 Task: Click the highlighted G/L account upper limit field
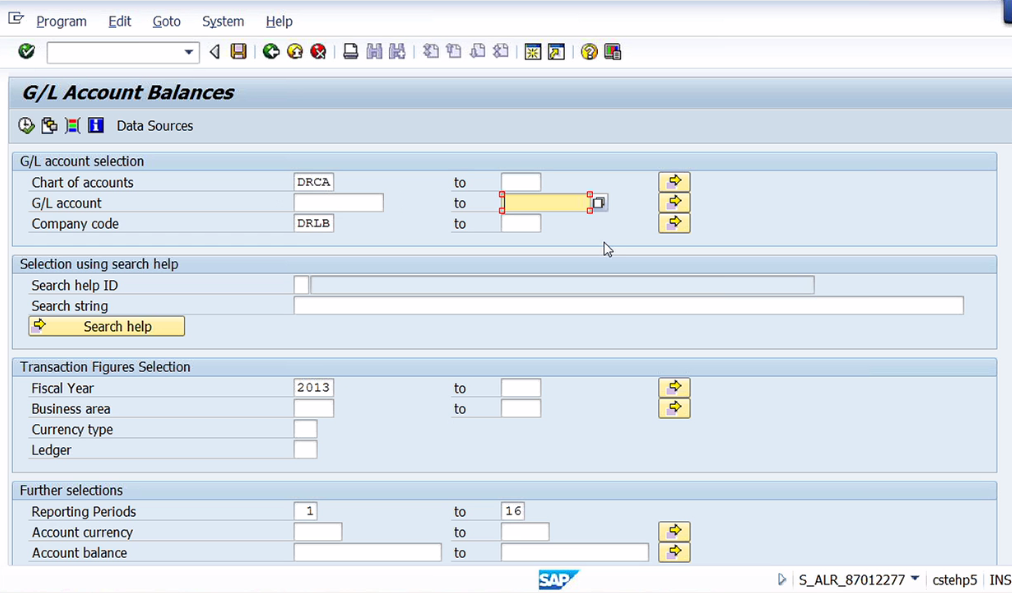[546, 203]
